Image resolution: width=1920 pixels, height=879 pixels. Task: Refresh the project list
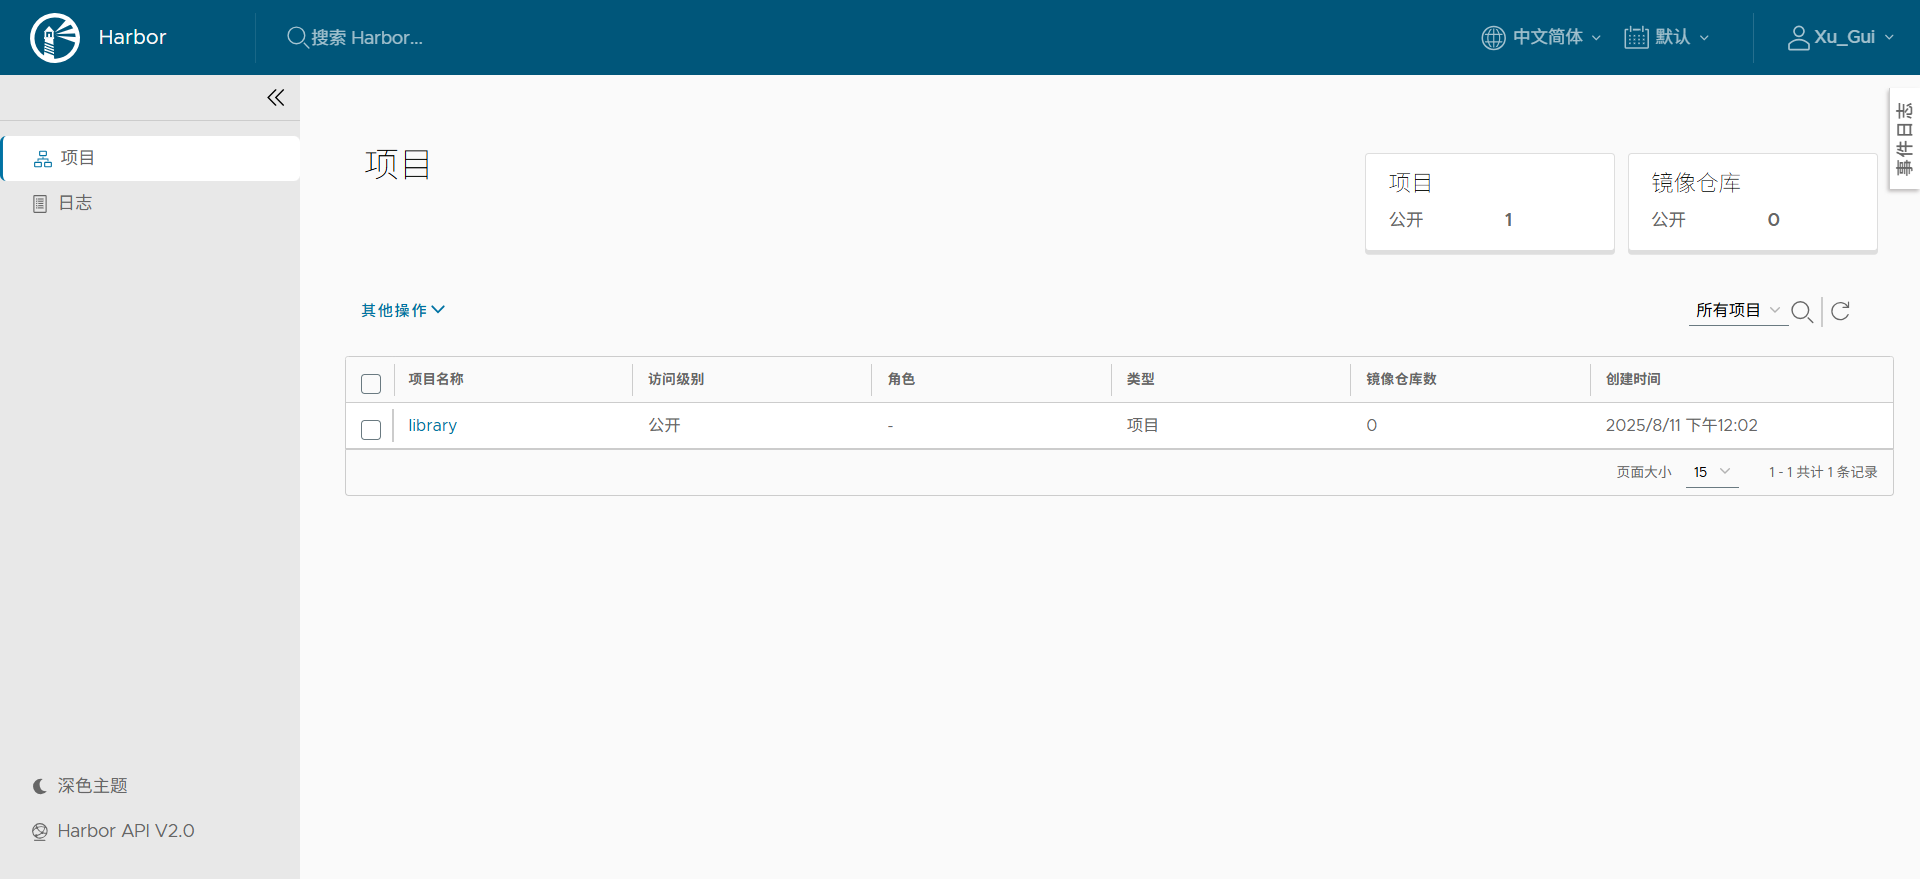coord(1840,311)
